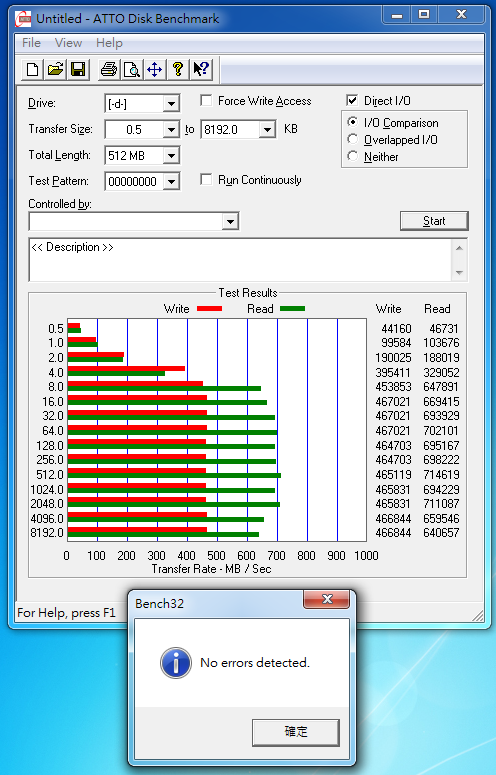The image size is (496, 775).
Task: Click the read value 714619
Action: coord(441,474)
